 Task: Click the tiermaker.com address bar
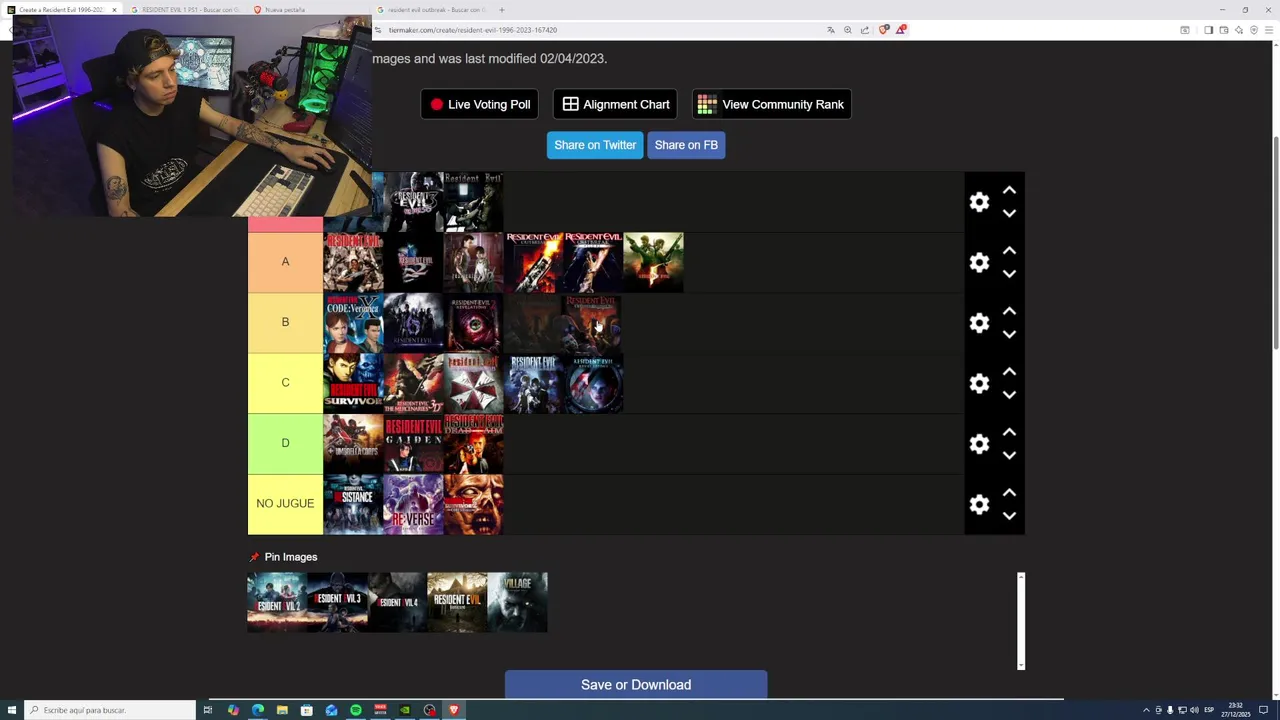[x=600, y=30]
